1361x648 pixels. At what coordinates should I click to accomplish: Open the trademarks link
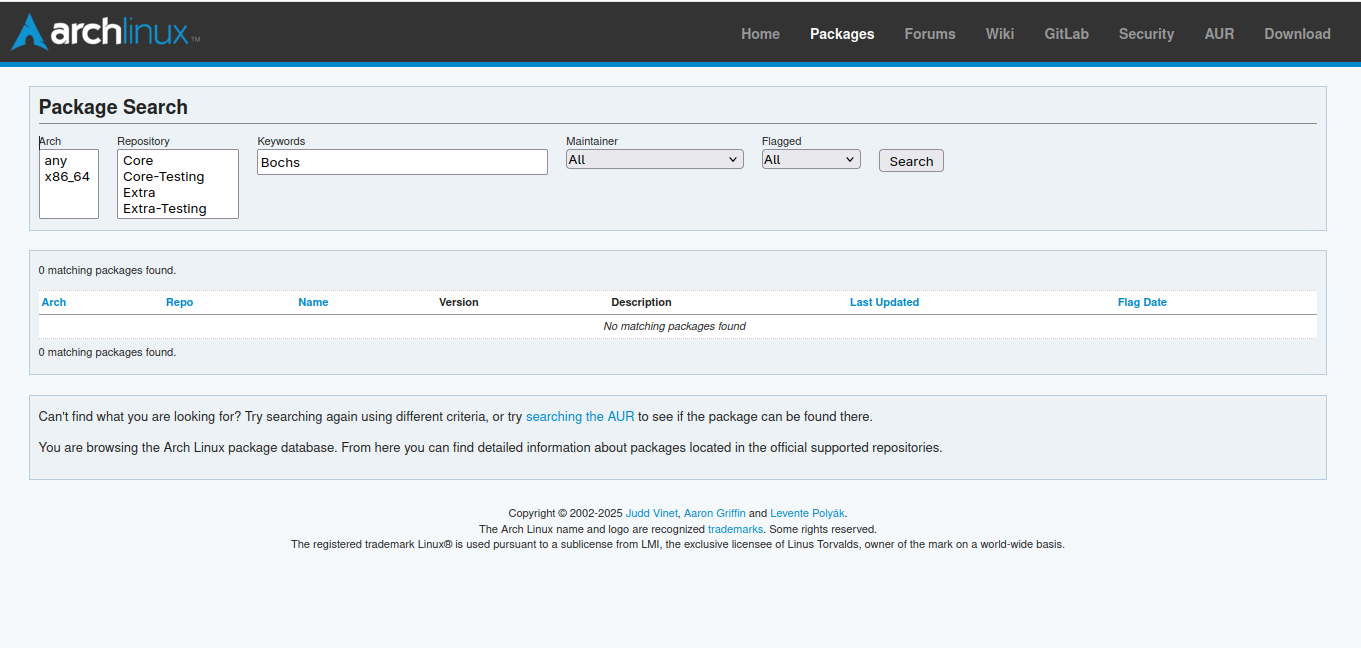[735, 529]
